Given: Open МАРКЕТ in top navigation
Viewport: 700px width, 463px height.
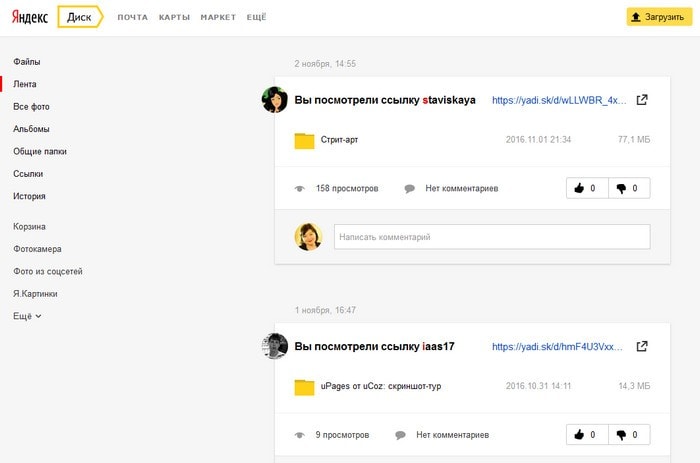Looking at the screenshot, I should click(x=218, y=17).
